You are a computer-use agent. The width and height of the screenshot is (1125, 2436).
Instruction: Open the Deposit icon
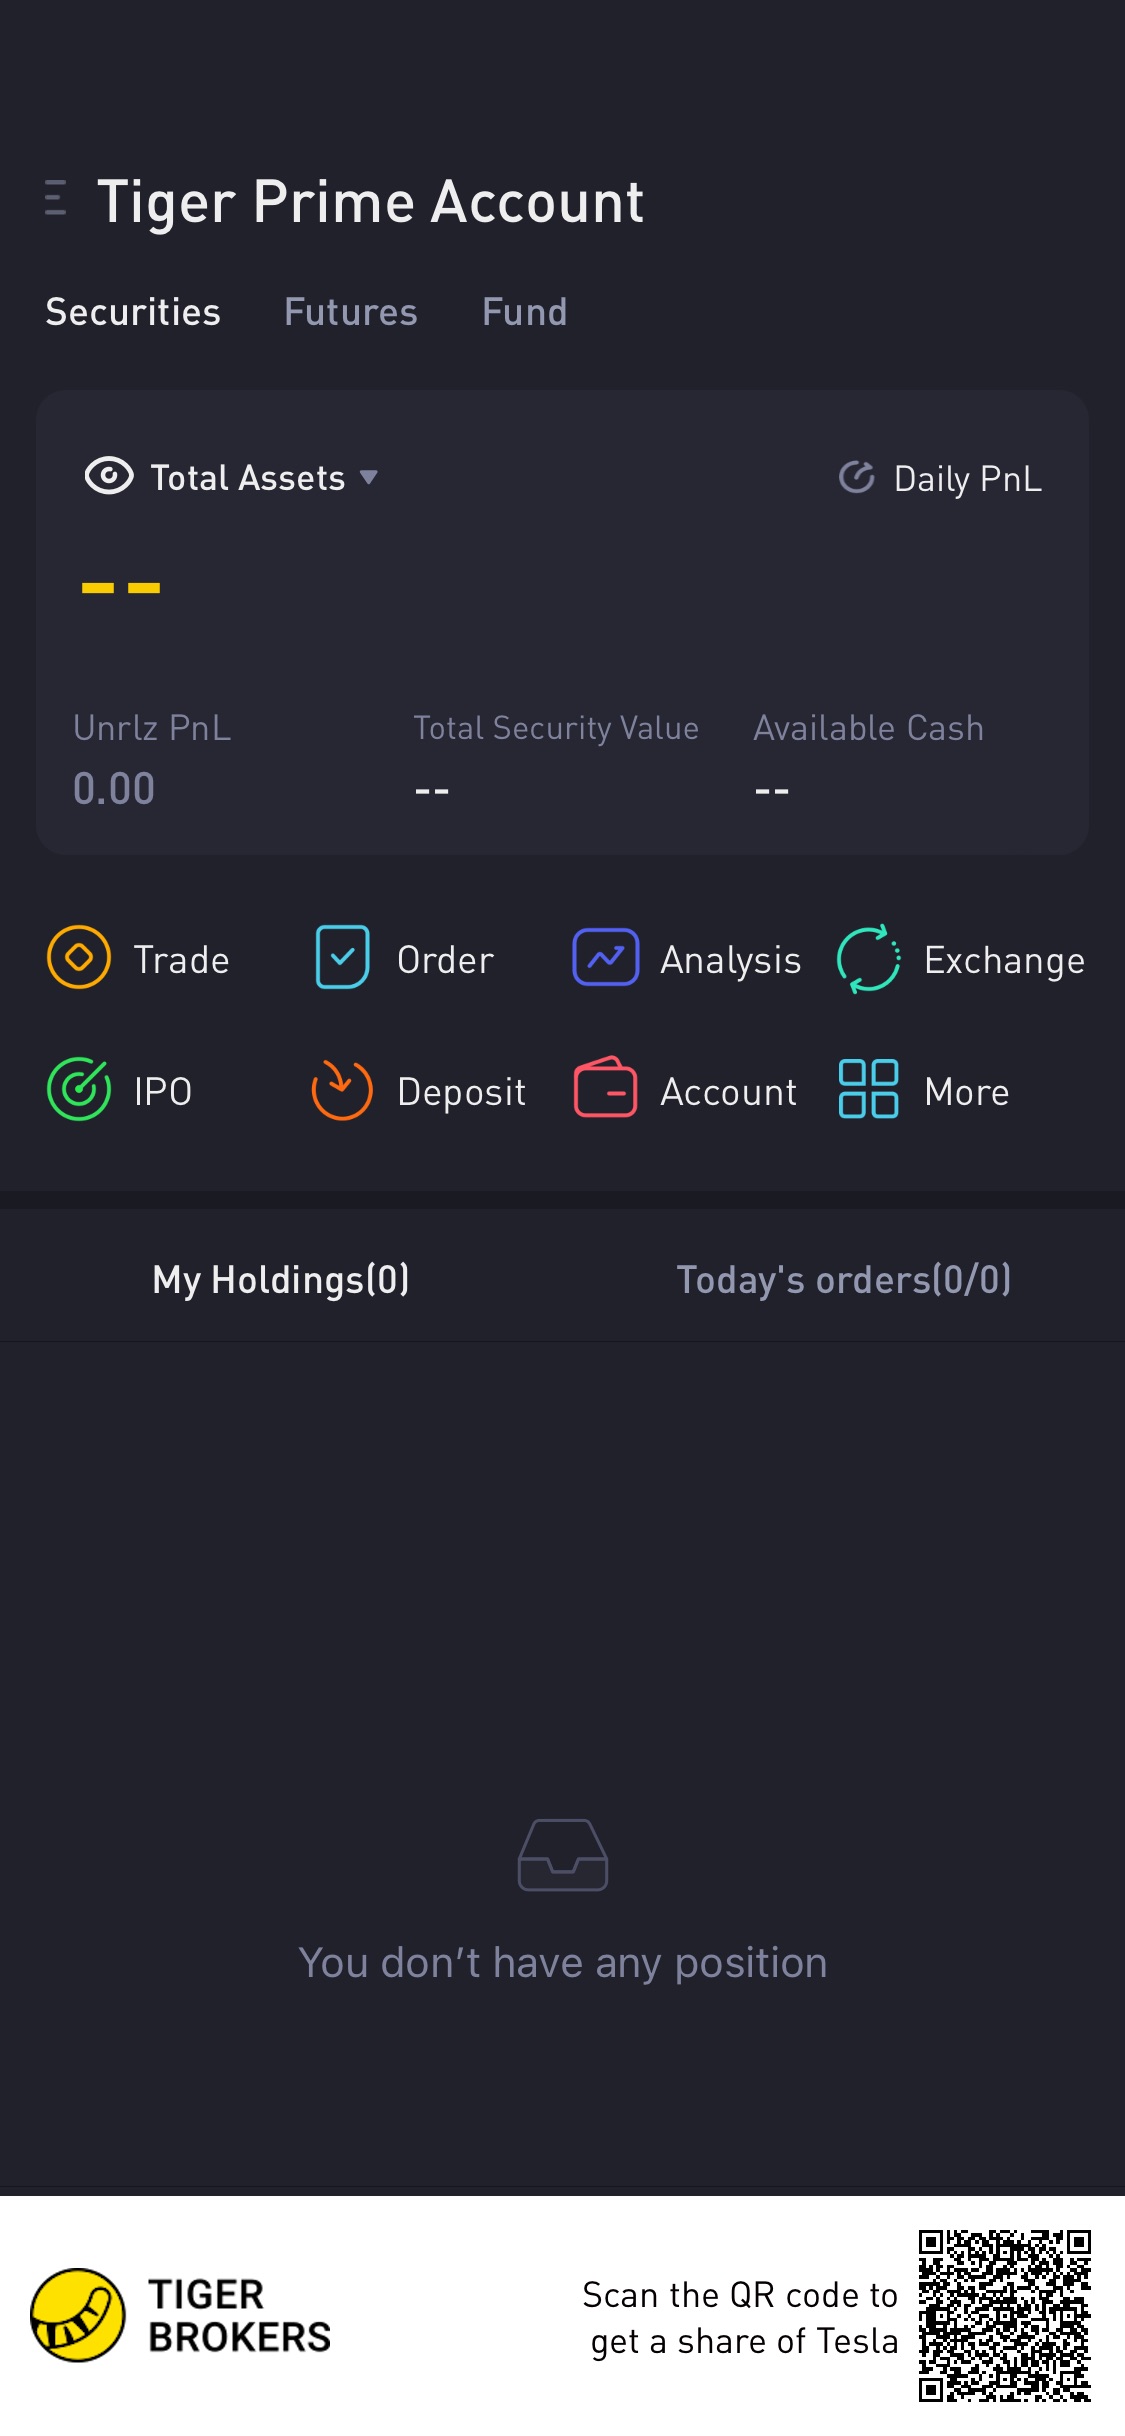[x=342, y=1090]
